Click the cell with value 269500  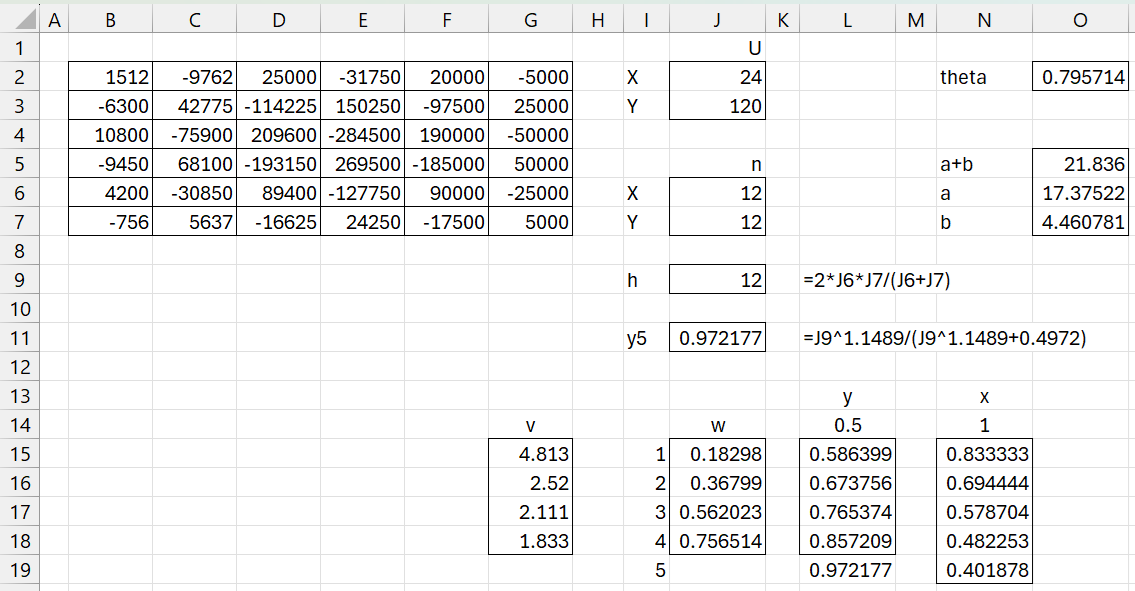pos(362,164)
